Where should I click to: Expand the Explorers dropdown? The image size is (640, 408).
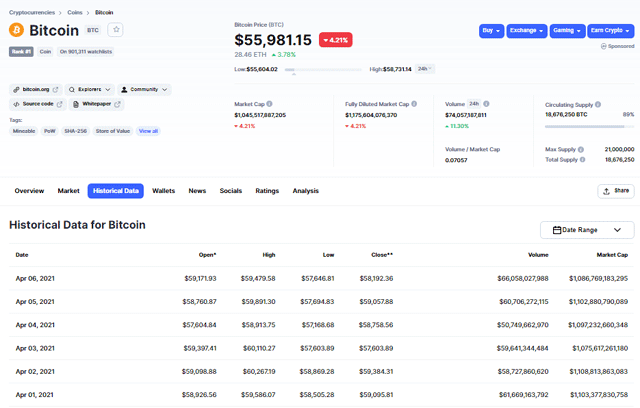coord(89,89)
